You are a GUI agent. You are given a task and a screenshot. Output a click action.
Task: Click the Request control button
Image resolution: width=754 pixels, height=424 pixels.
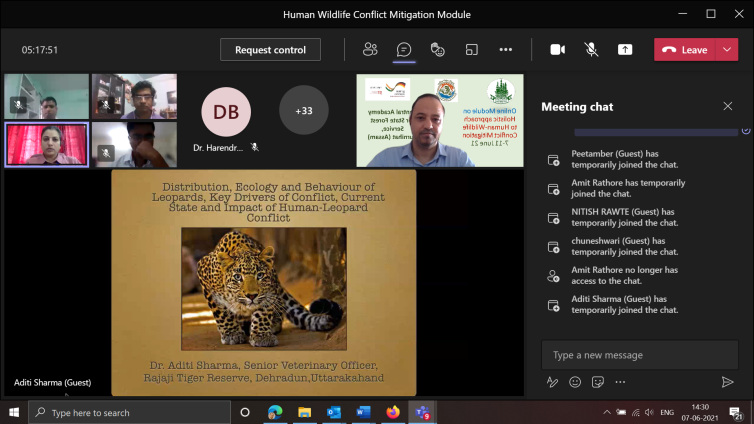(x=270, y=49)
